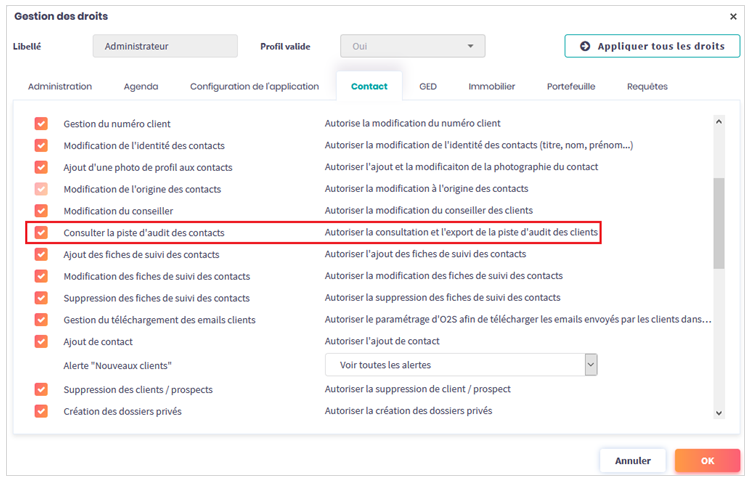751x481 pixels.
Task: Uncheck Modification du conseiller
Action: coord(41,211)
